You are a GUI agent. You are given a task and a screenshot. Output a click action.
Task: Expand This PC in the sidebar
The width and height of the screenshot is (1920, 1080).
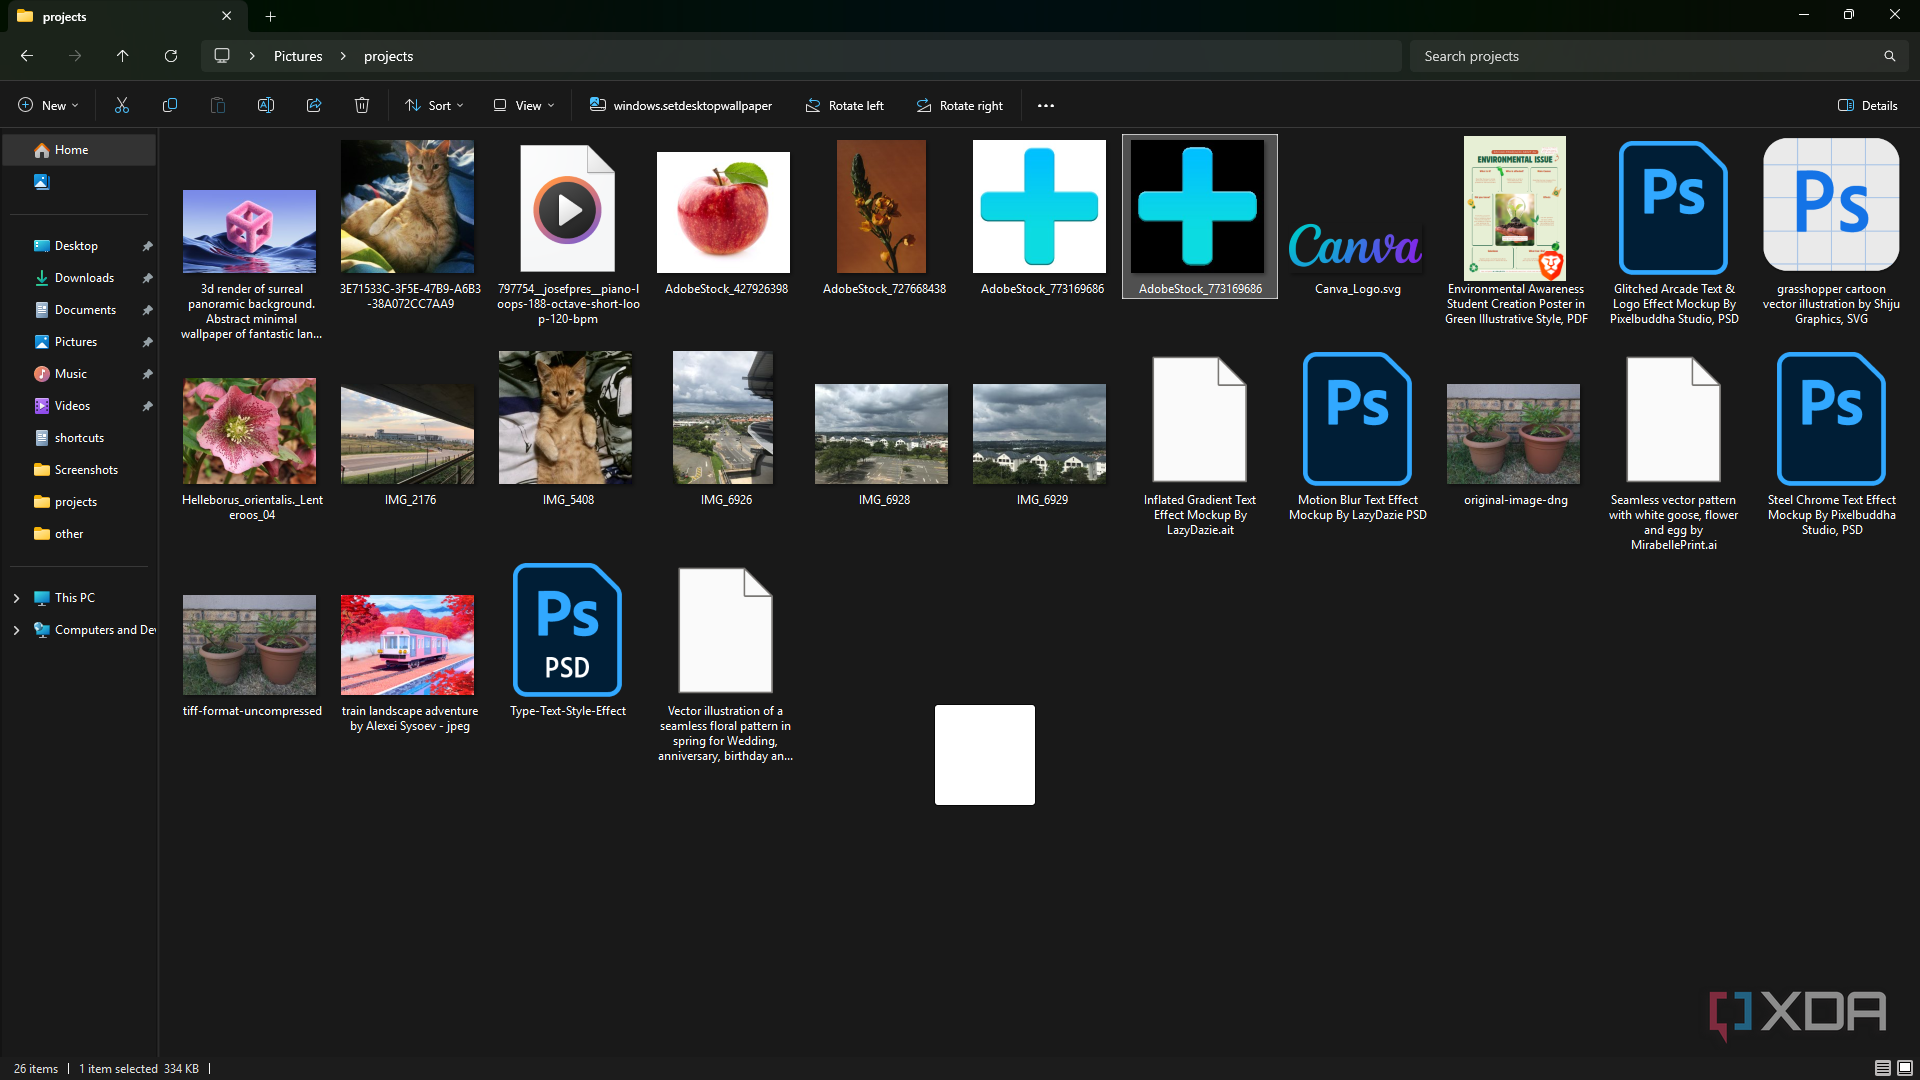pyautogui.click(x=16, y=597)
